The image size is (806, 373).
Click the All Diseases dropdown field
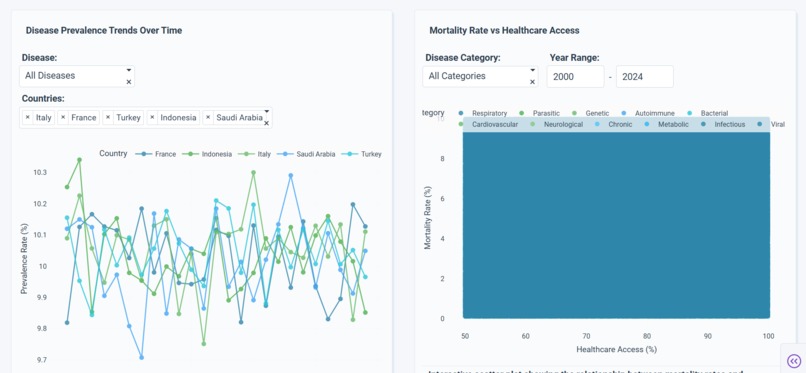pyautogui.click(x=77, y=76)
